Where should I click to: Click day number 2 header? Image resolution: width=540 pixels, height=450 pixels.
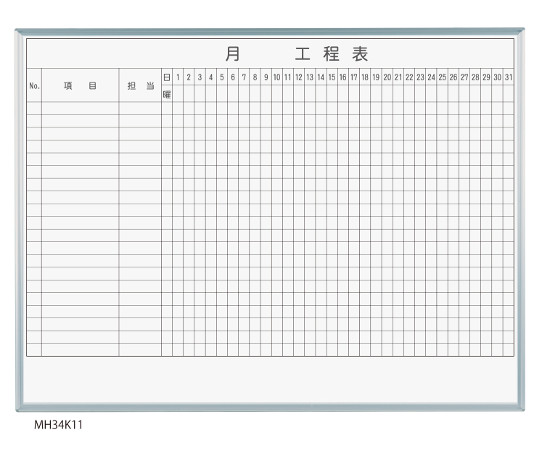click(189, 77)
